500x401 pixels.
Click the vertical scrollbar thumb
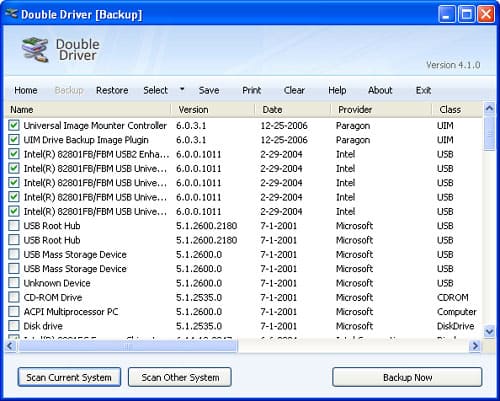tap(489, 134)
